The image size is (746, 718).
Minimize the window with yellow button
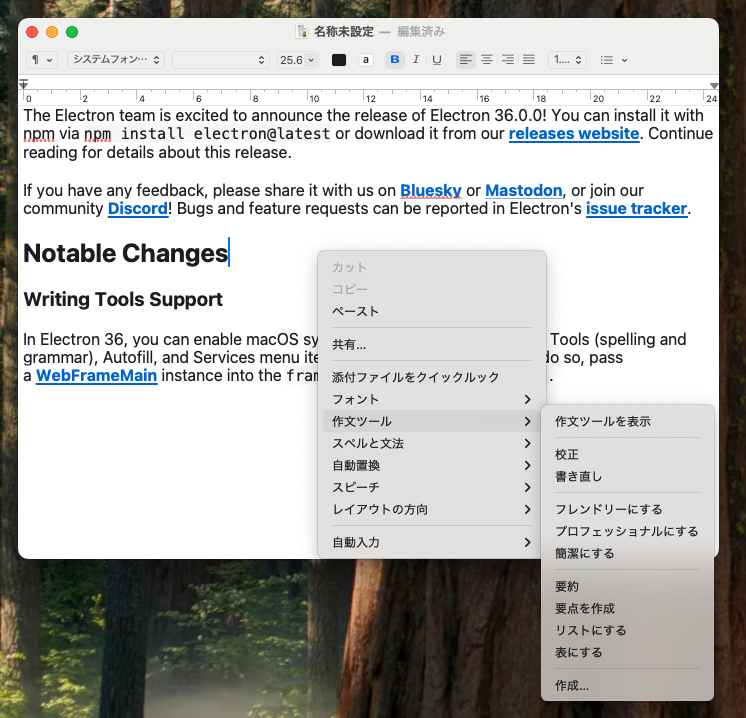(52, 32)
